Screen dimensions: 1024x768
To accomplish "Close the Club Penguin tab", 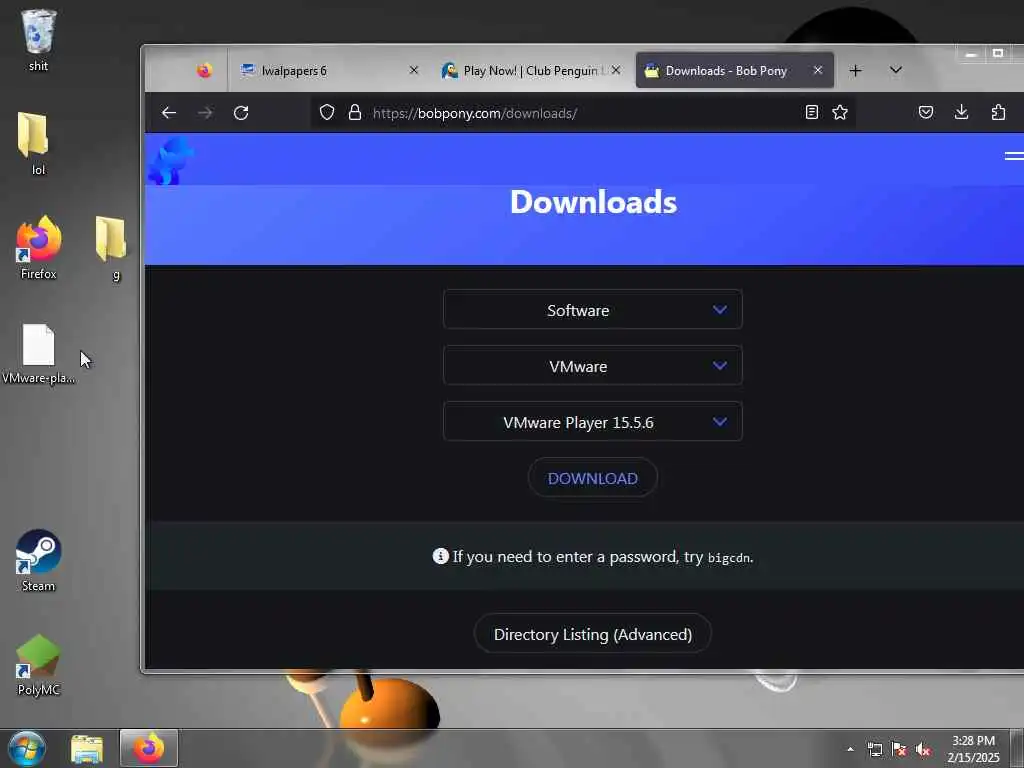I will point(616,70).
